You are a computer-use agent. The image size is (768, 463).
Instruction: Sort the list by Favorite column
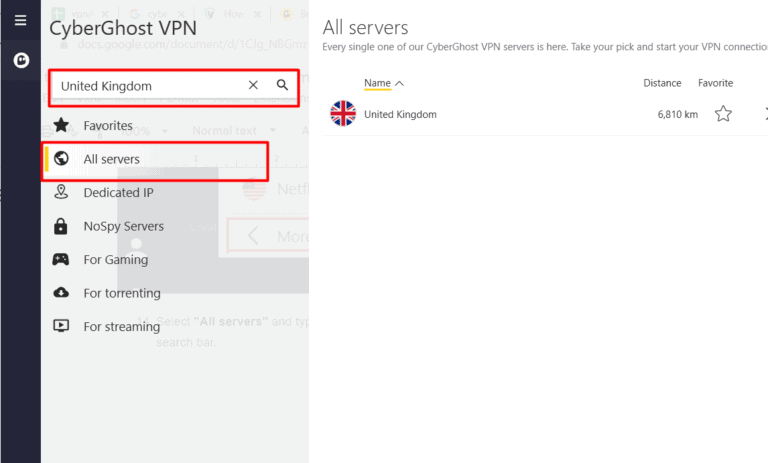[715, 83]
